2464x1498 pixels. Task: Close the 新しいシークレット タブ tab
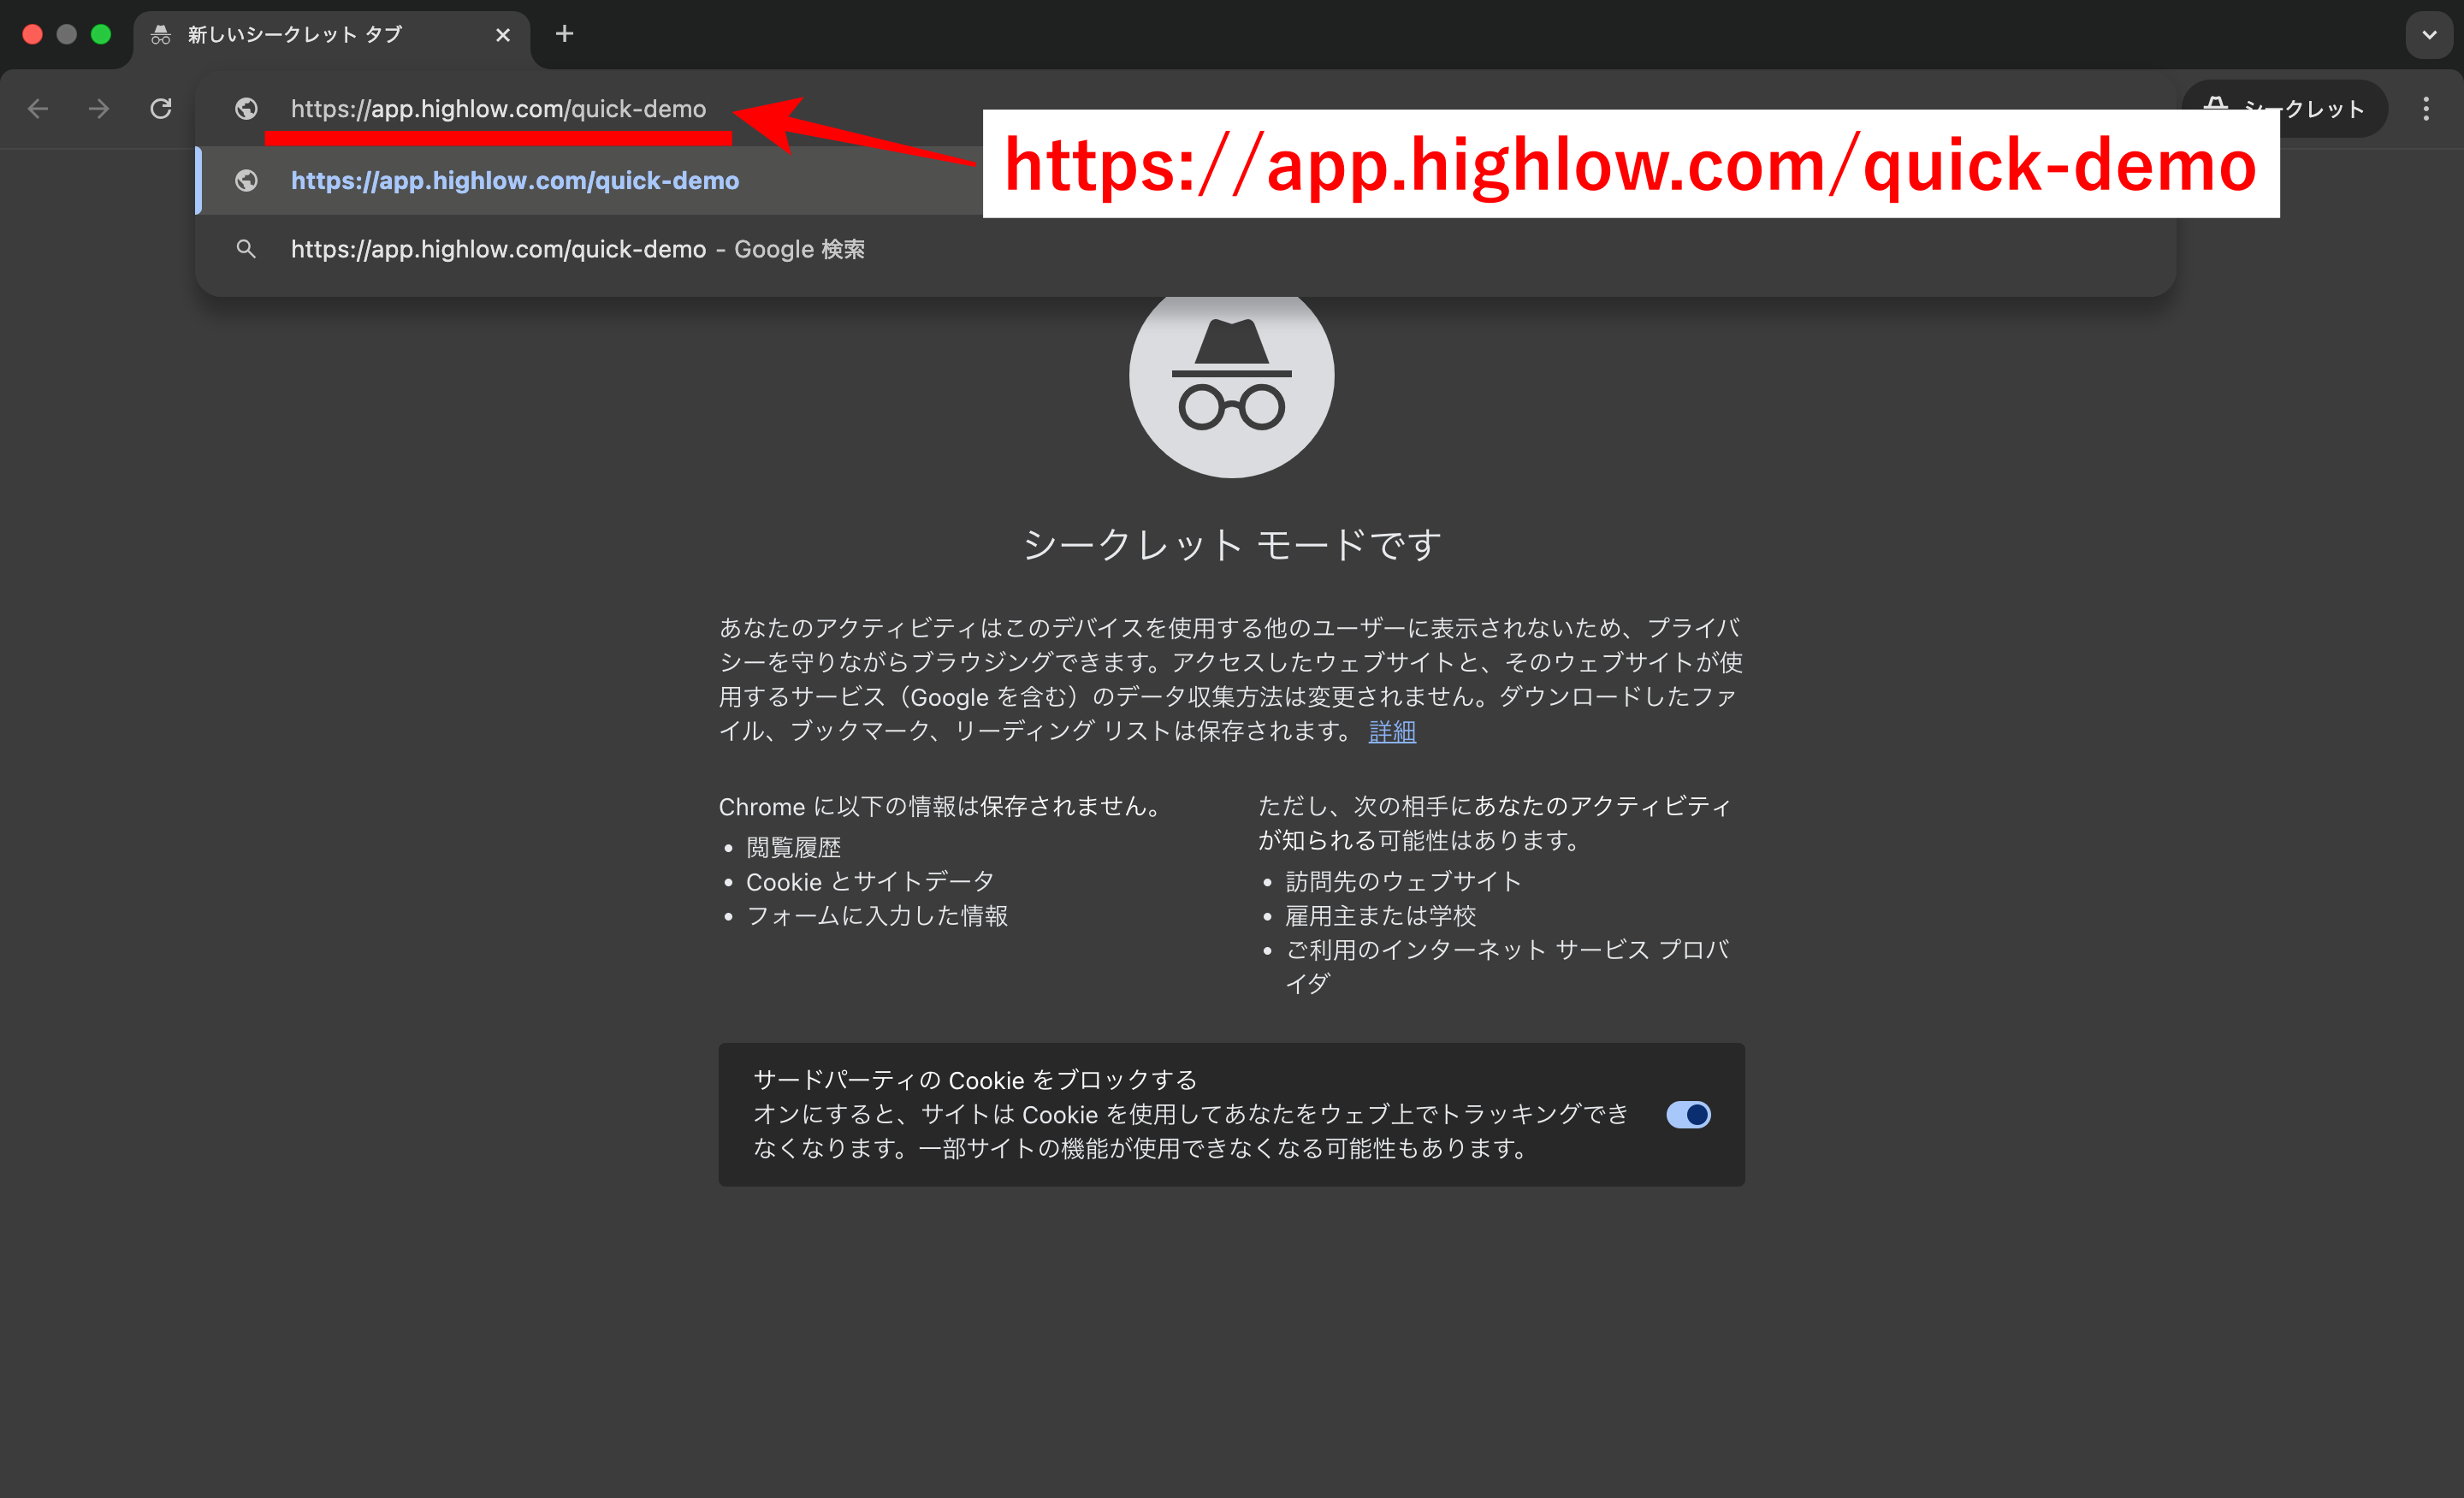coord(503,35)
